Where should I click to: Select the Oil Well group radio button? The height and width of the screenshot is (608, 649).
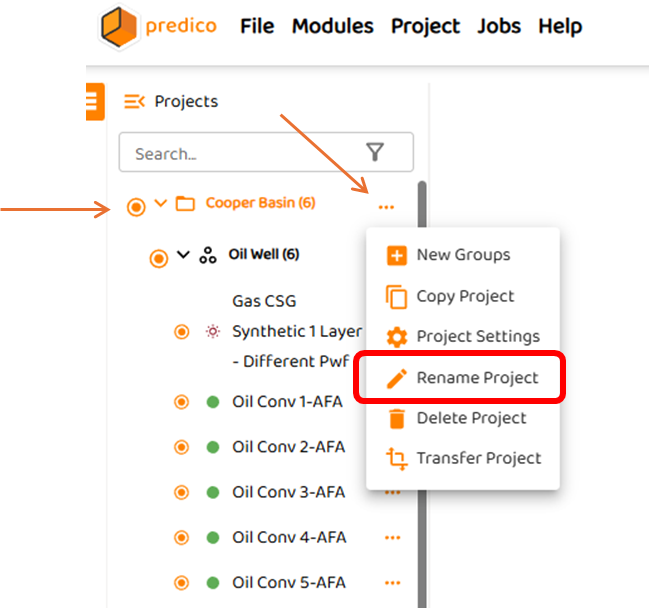pos(158,258)
